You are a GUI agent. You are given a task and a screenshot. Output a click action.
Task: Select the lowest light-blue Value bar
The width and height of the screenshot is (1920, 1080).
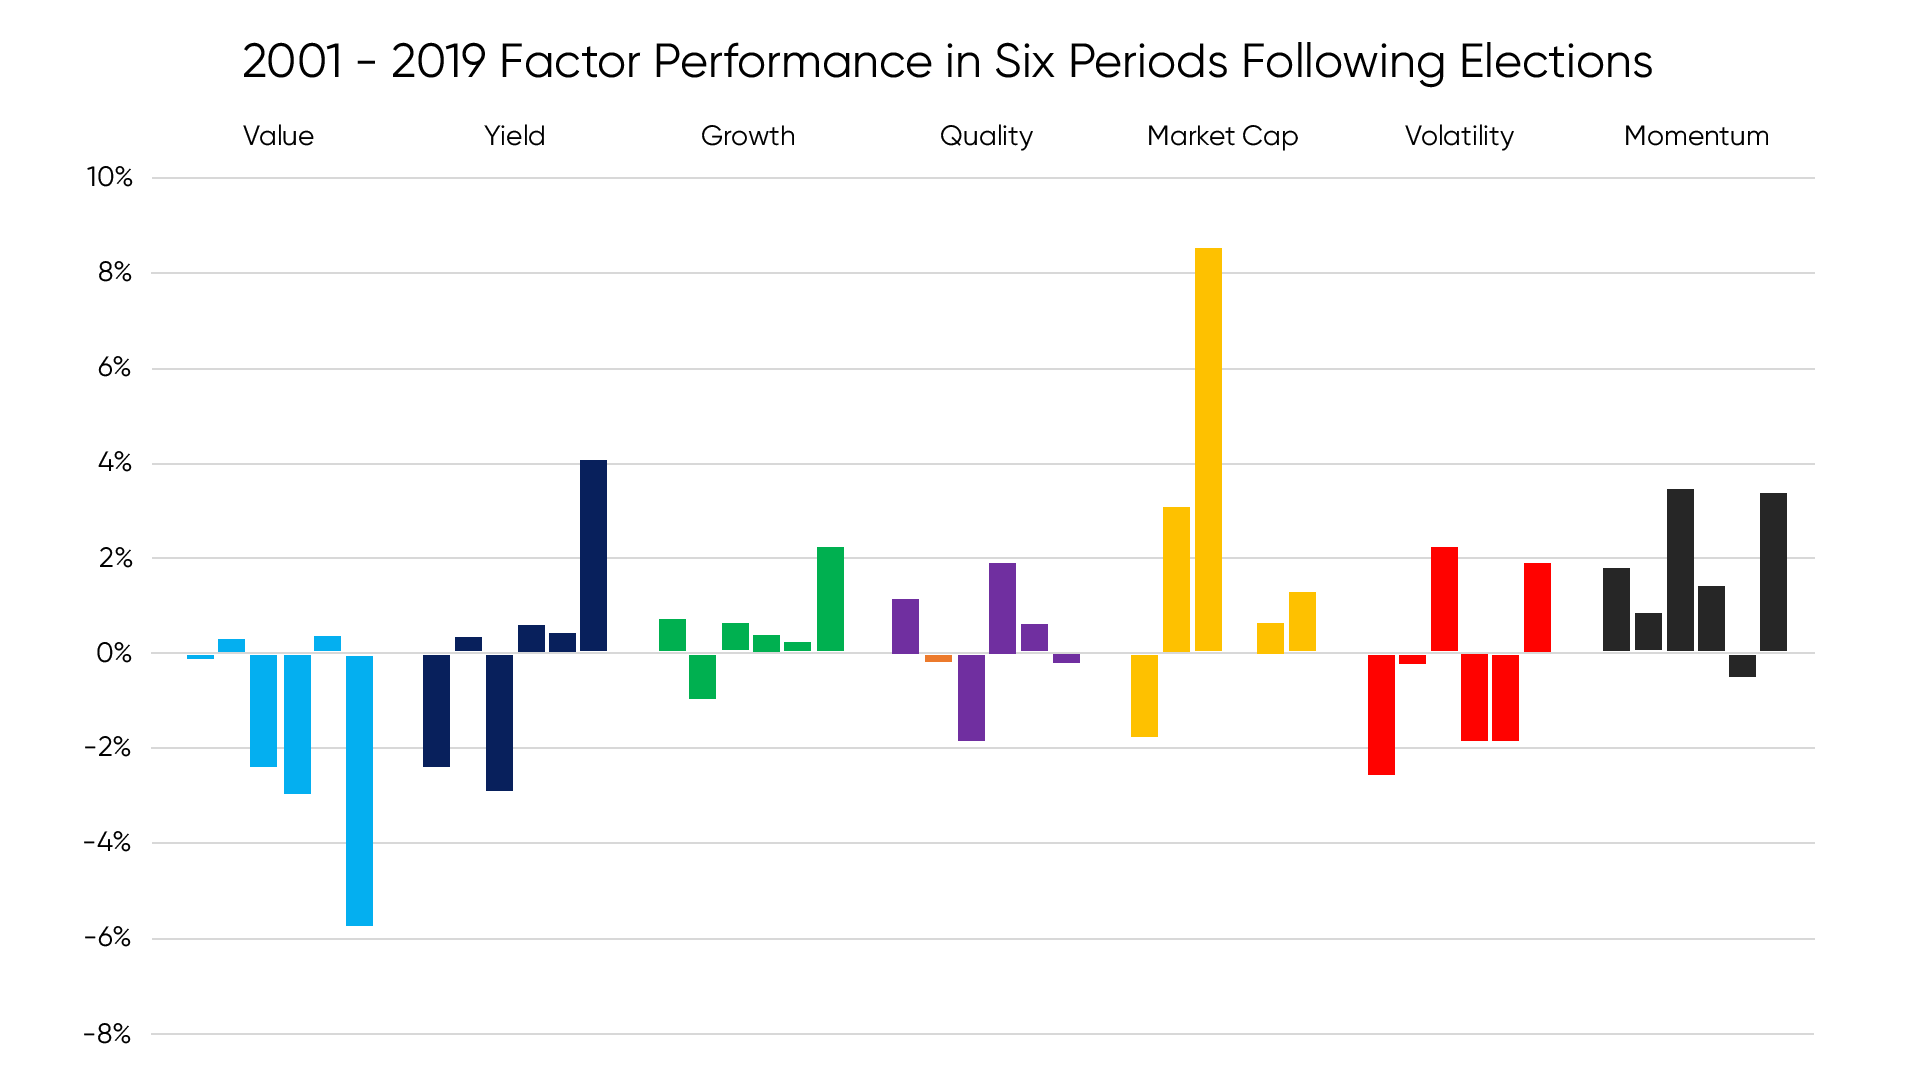point(359,790)
